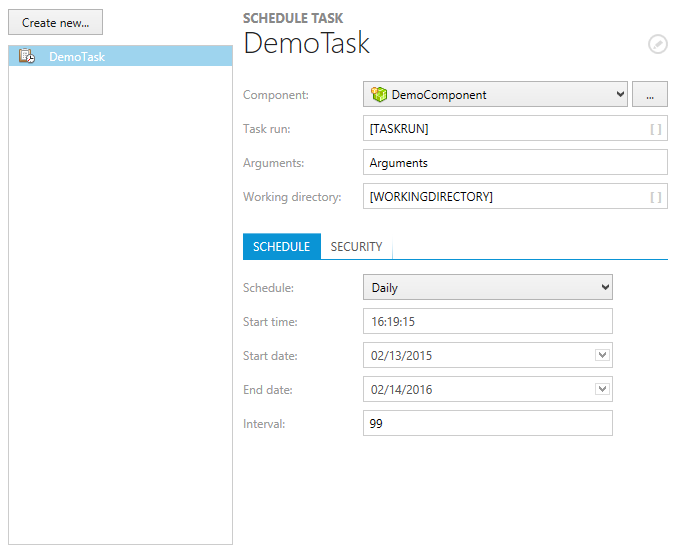This screenshot has height=554, width=677.
Task: Click the scheduled task icon beside DemoTask
Action: pos(27,57)
